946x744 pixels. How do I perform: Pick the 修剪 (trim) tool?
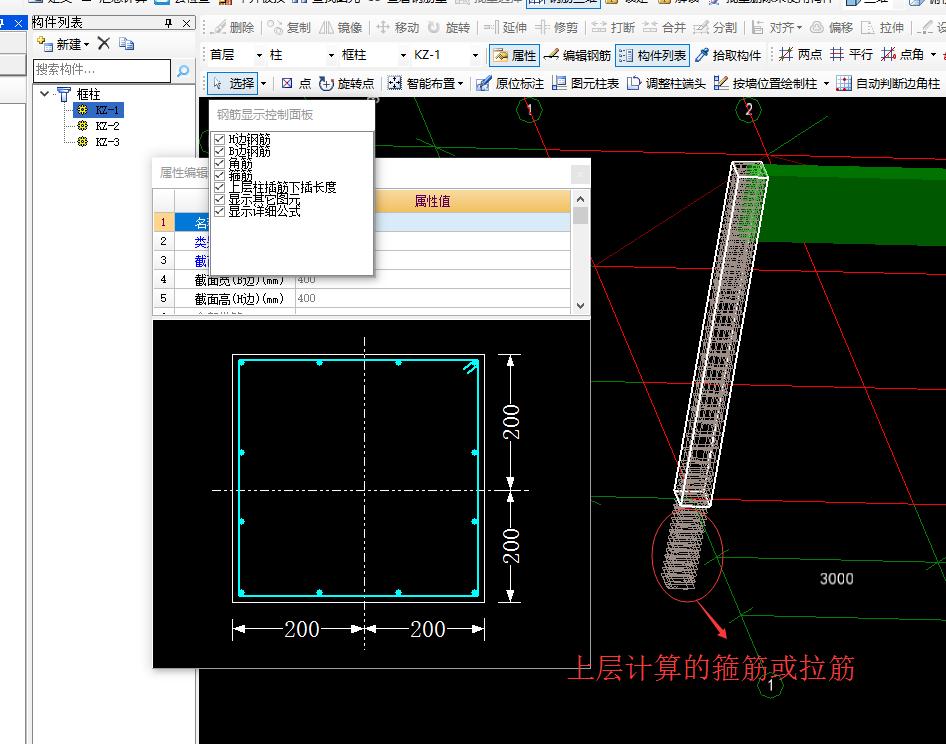tap(557, 27)
